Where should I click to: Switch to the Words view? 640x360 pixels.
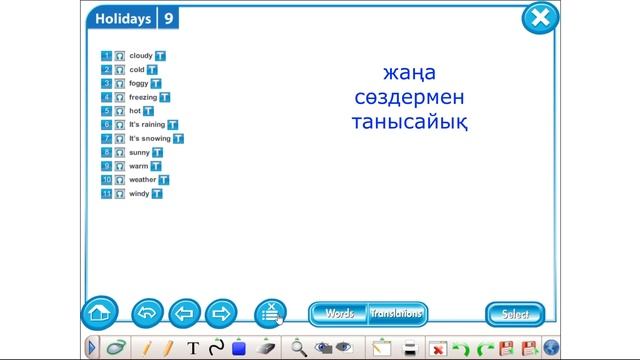point(339,314)
